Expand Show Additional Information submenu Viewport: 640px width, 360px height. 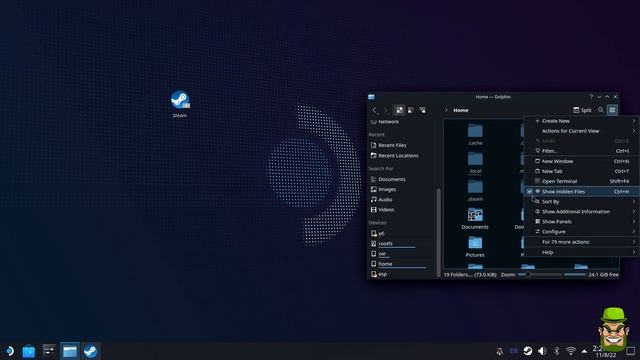[582, 211]
